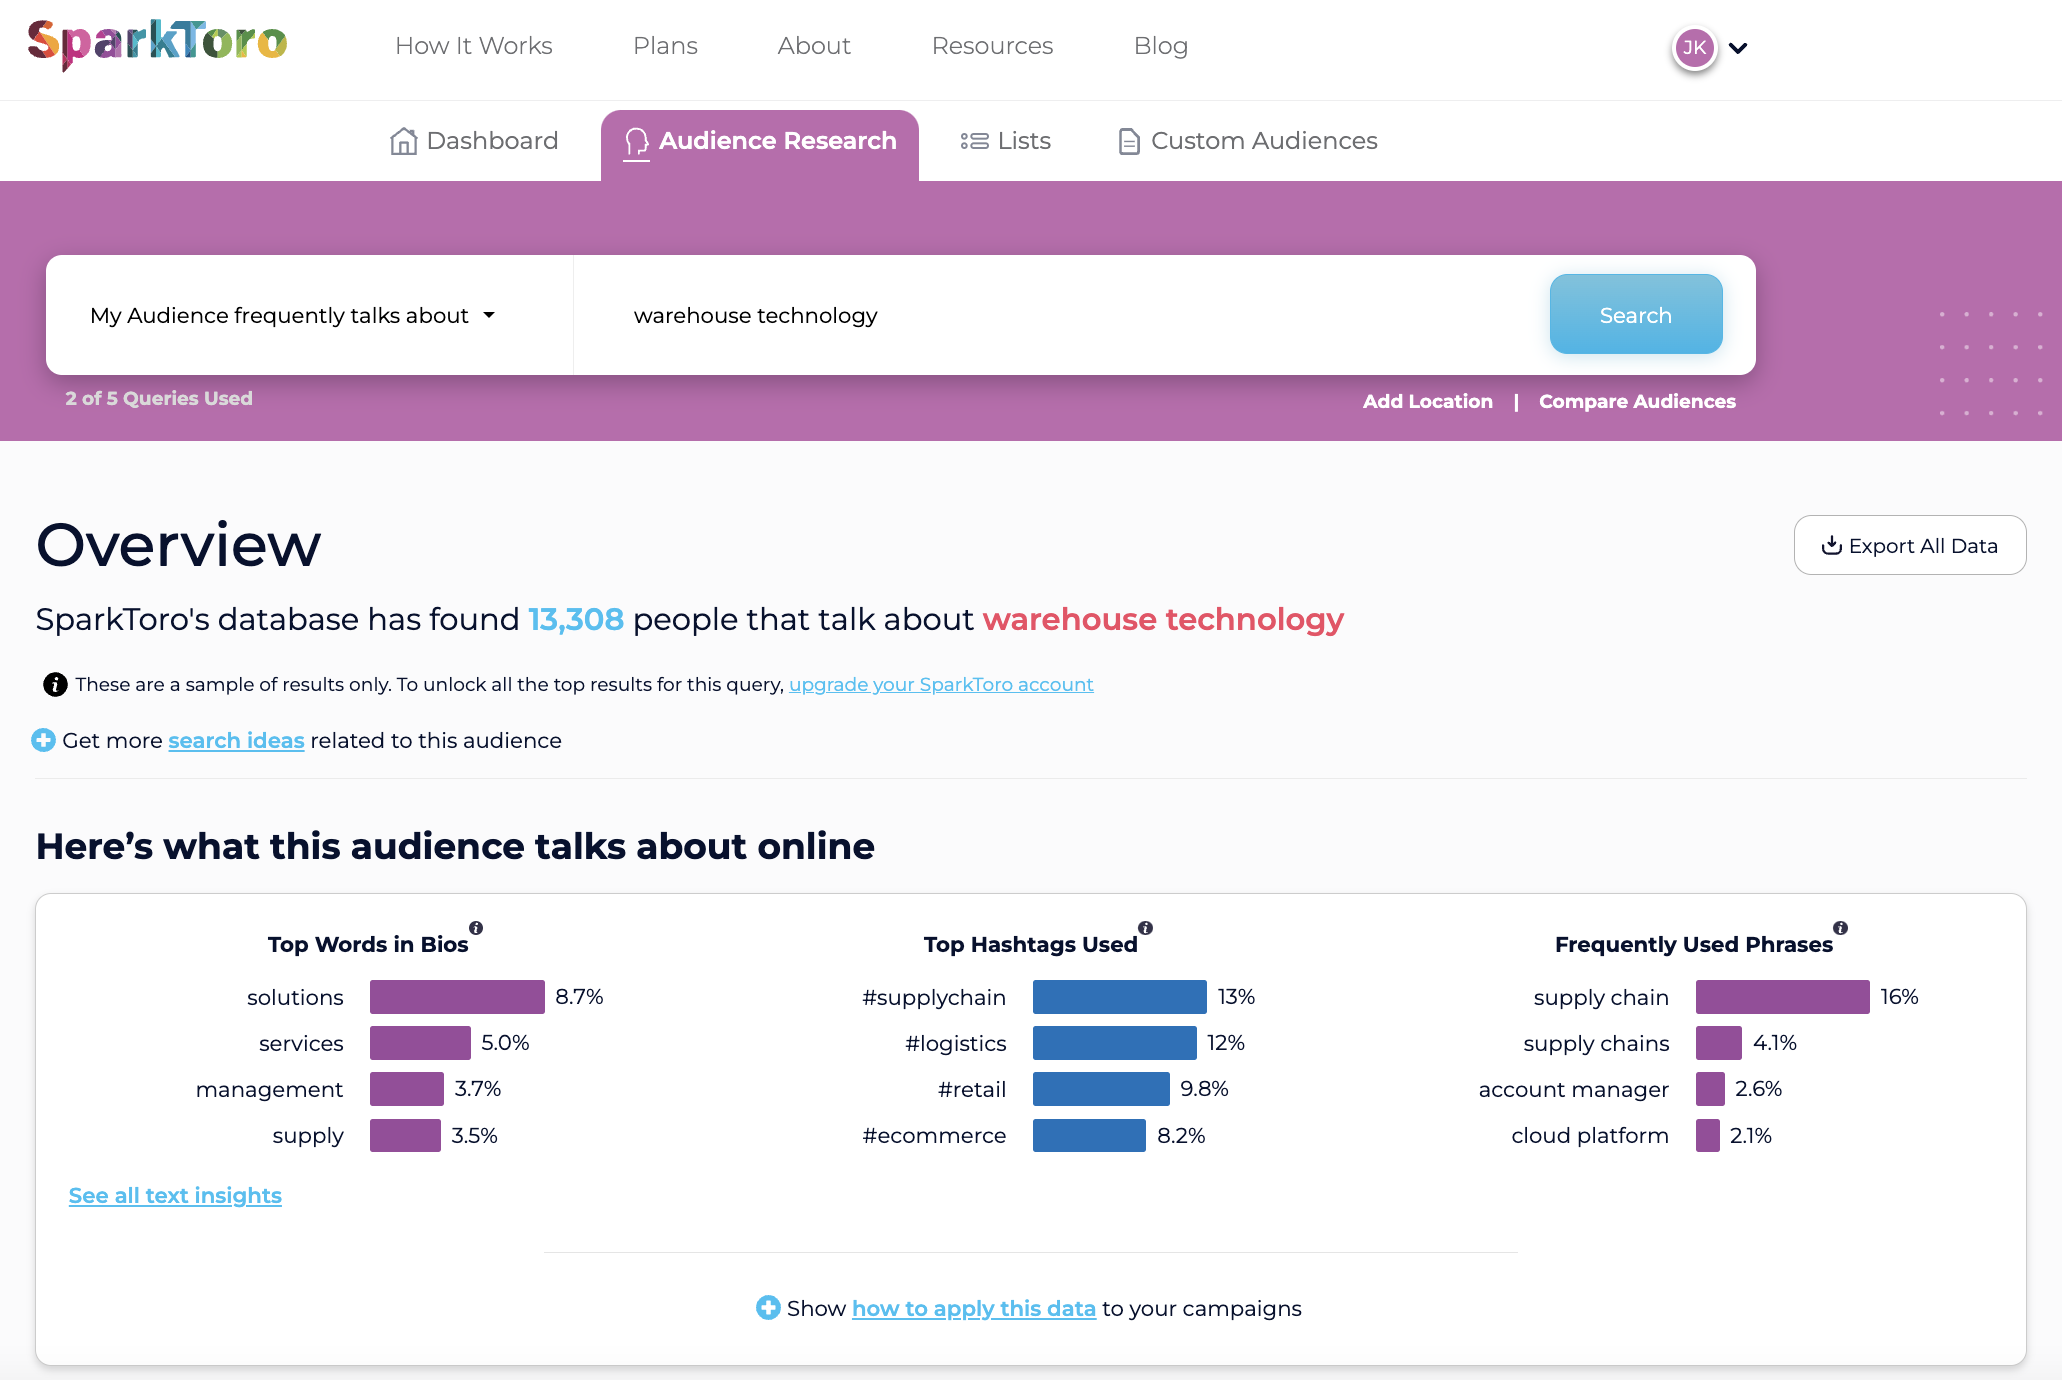Click the 'services' 5.0% bar
Viewport: 2062px width, 1380px height.
[420, 1043]
